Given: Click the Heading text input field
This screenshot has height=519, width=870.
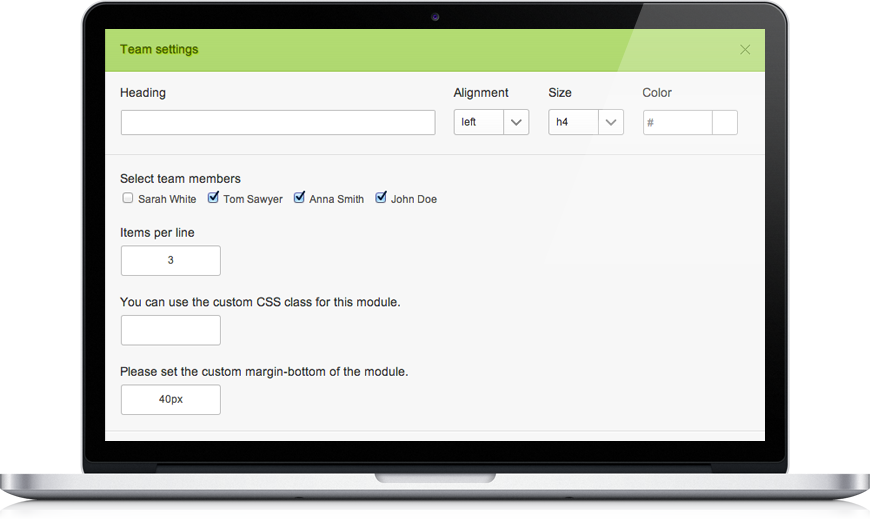Looking at the screenshot, I should coord(278,122).
